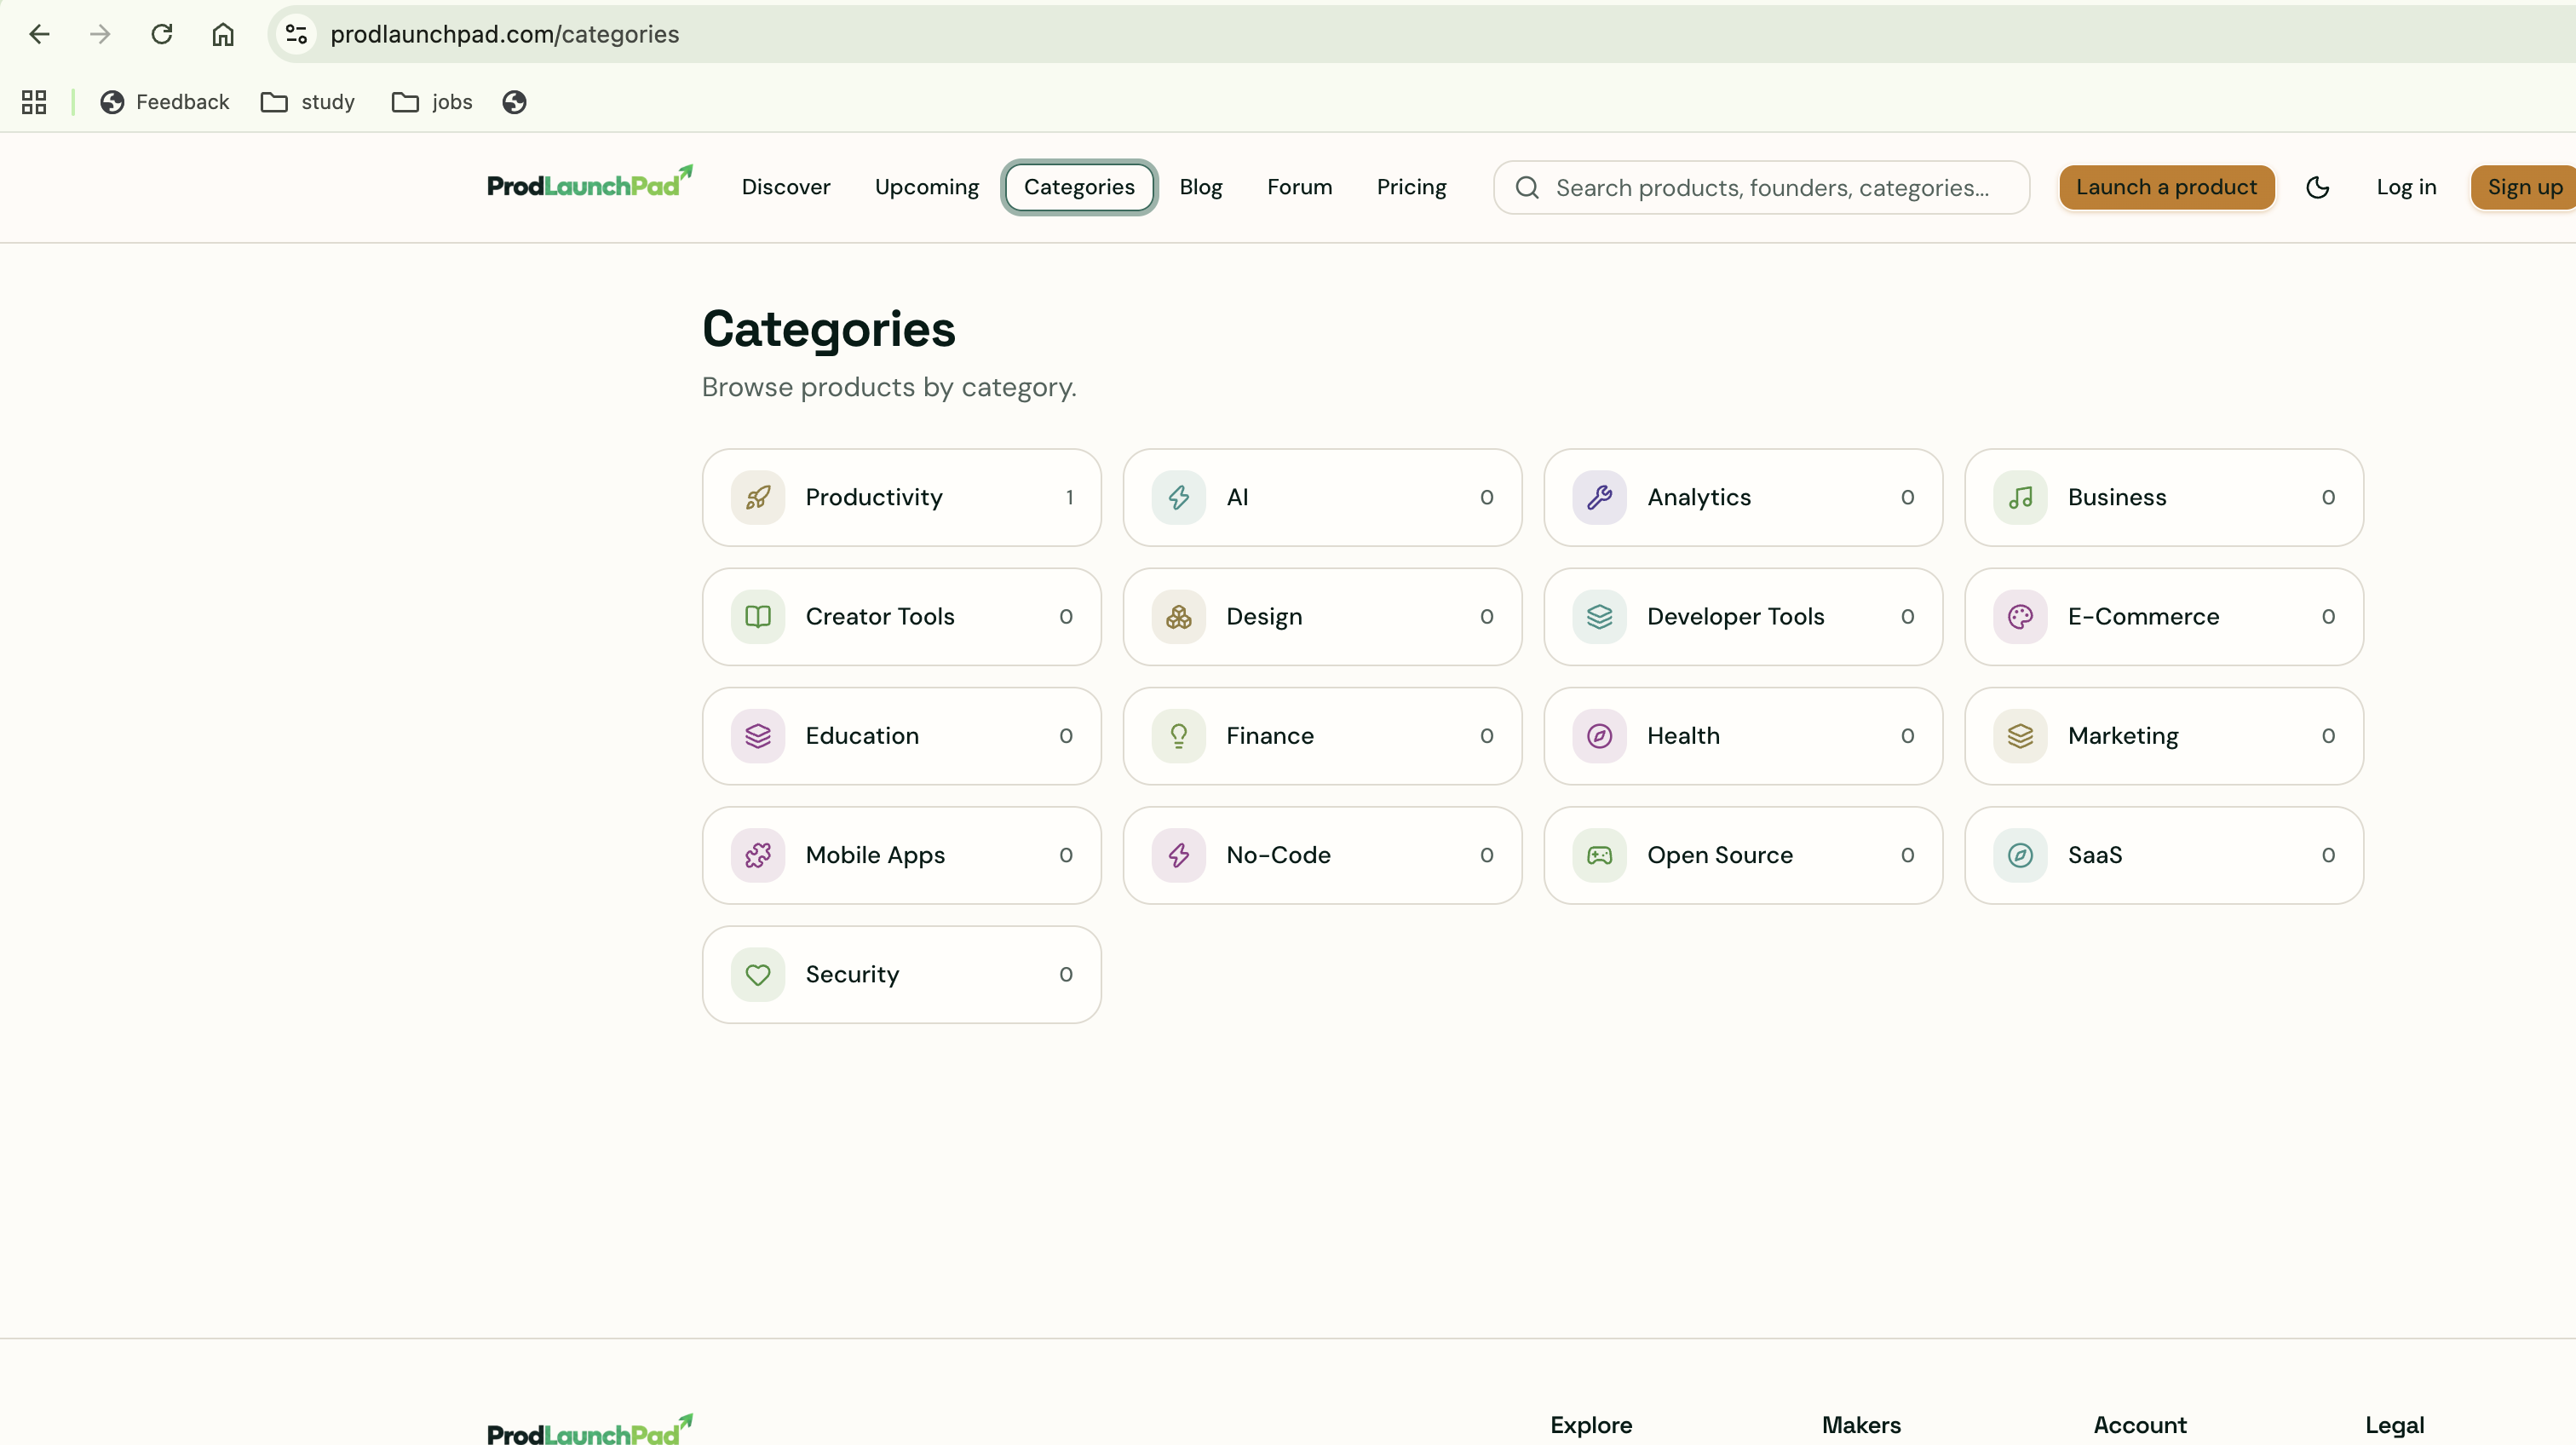Viewport: 2576px width, 1445px height.
Task: Click the globe bookmark icon after jobs
Action: [514, 102]
